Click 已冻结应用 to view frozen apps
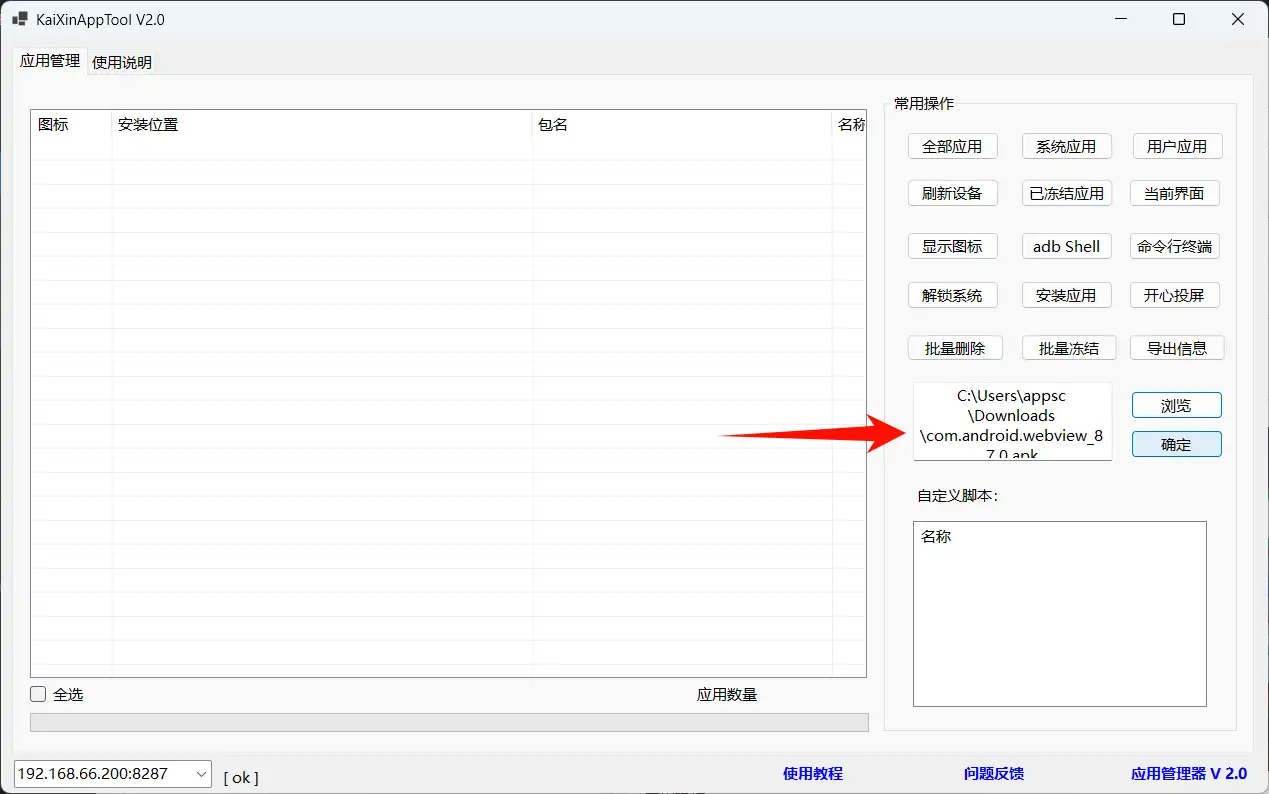The height and width of the screenshot is (794, 1269). [x=1066, y=193]
